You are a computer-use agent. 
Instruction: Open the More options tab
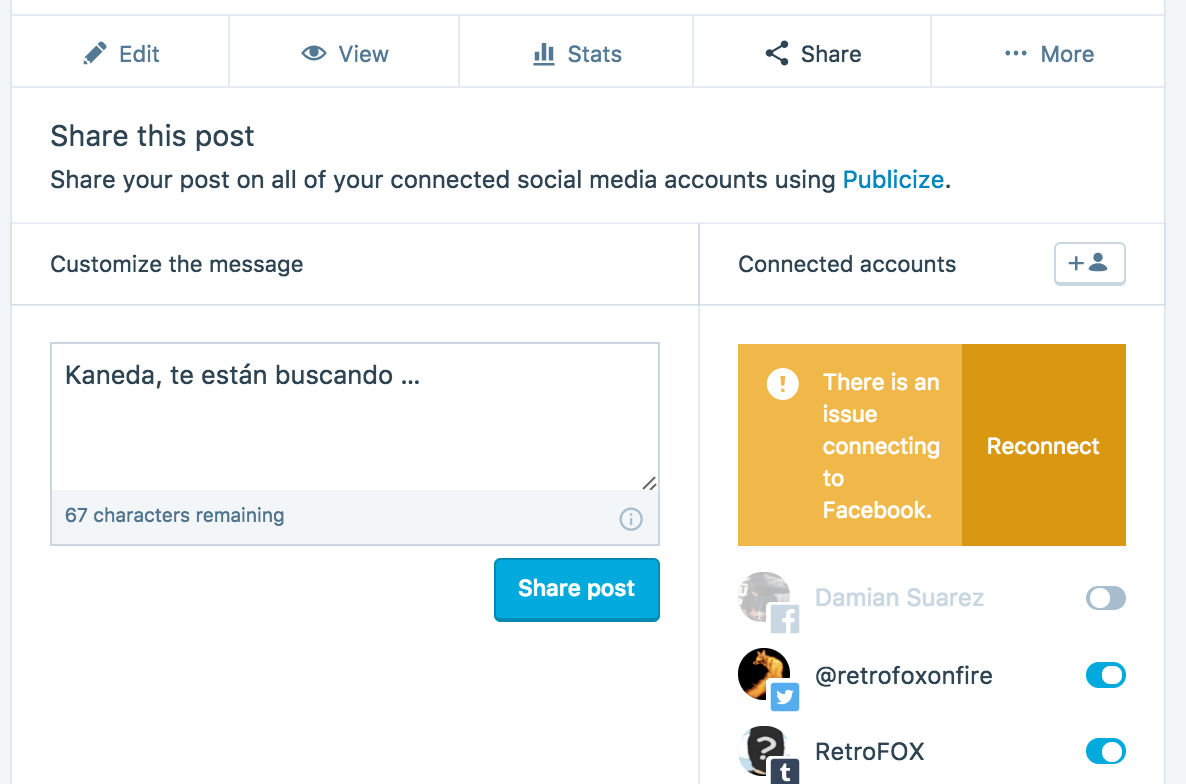click(1048, 53)
